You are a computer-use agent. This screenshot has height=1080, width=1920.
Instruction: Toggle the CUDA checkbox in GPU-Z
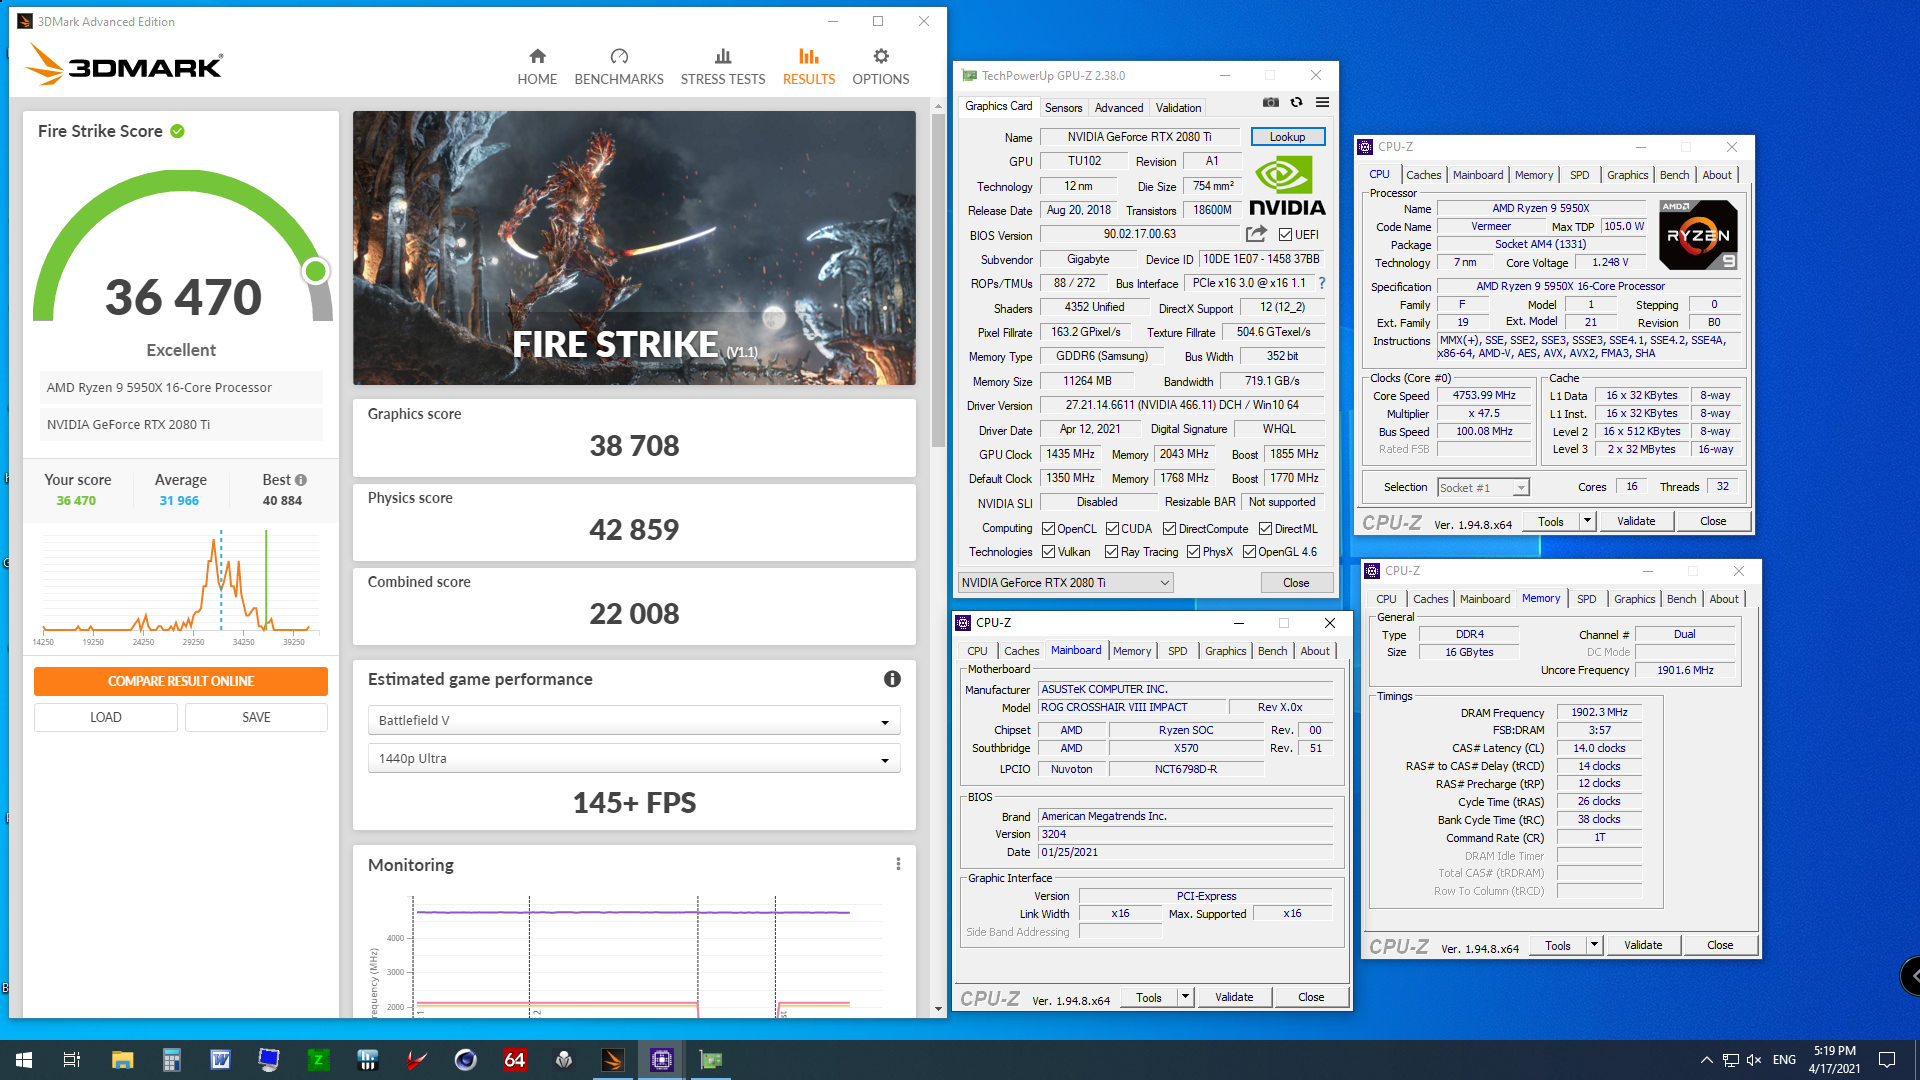click(x=1111, y=529)
